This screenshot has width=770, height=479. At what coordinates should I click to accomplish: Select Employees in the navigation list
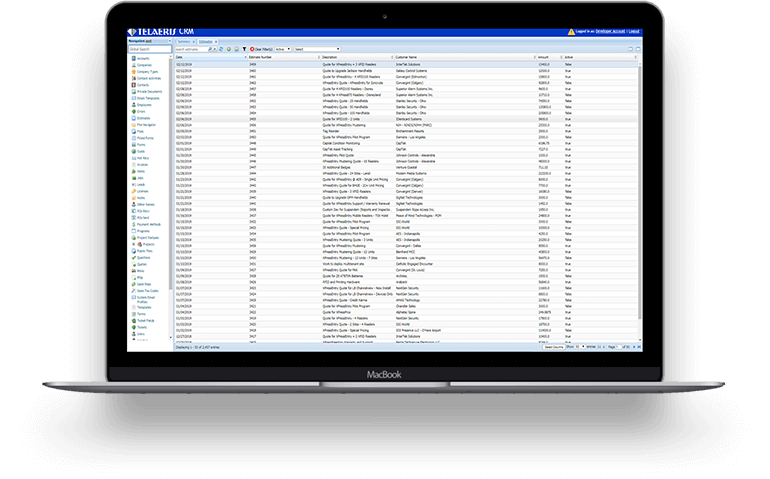[x=144, y=105]
